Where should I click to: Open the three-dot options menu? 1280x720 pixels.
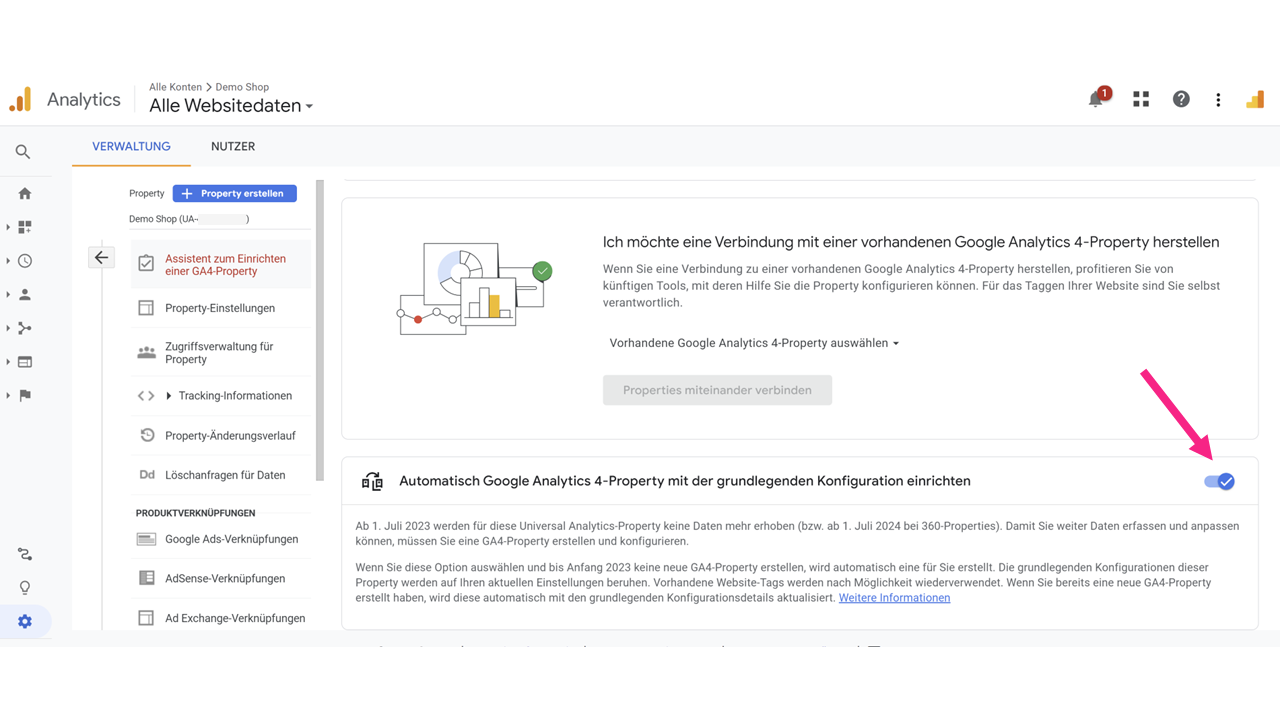click(1218, 99)
